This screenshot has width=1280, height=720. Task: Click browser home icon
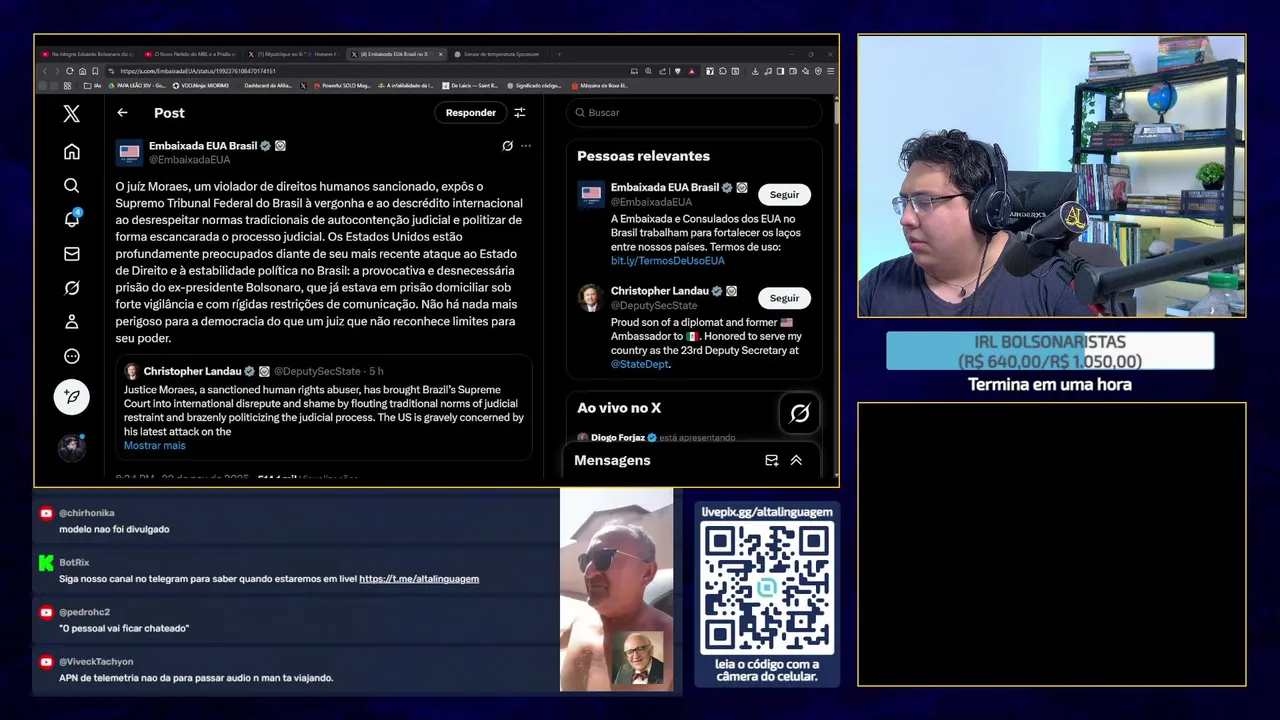coord(83,71)
